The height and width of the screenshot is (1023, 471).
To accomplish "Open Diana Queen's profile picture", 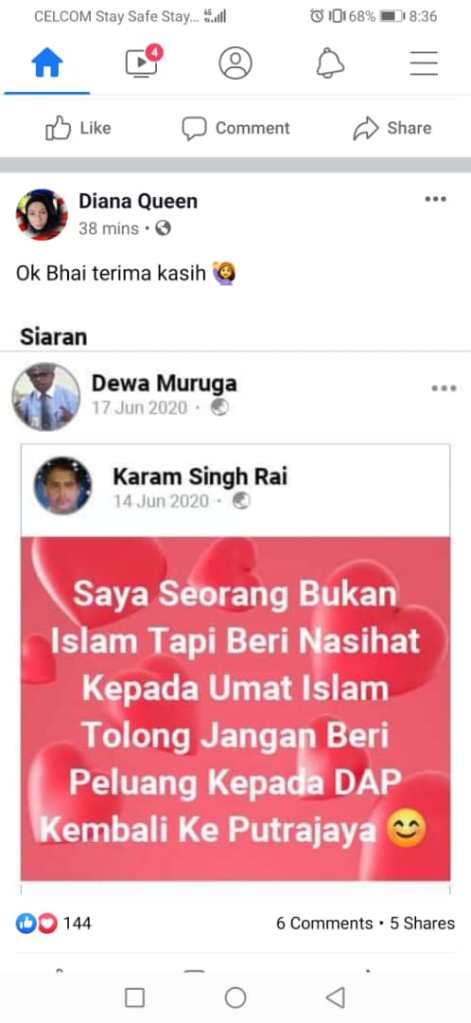I will coord(42,215).
